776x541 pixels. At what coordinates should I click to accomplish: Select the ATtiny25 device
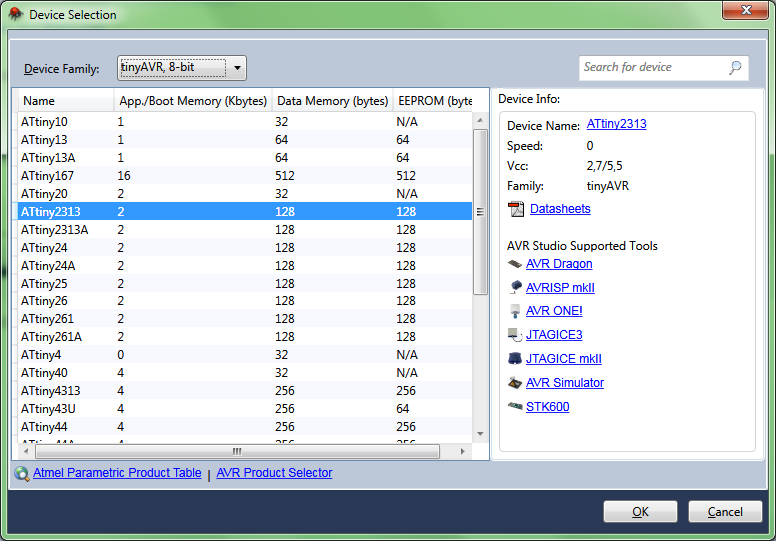point(245,284)
